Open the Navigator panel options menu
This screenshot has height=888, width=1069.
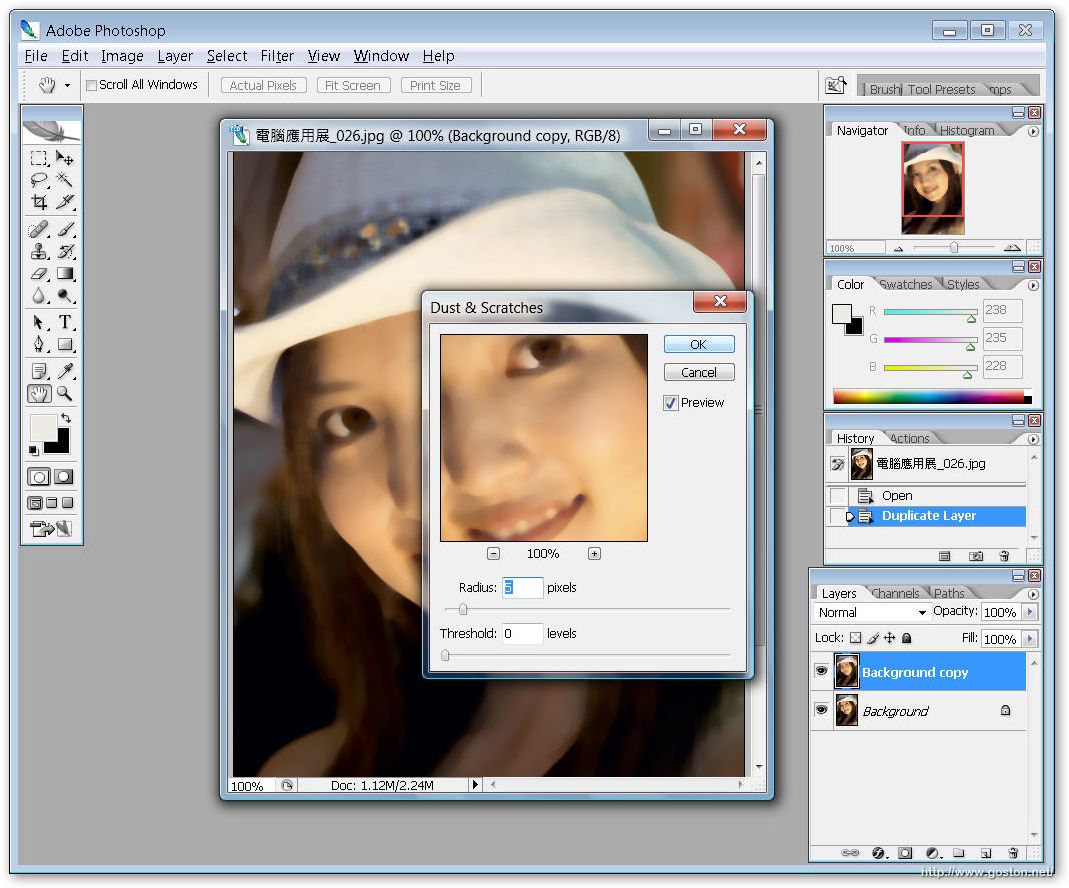(1034, 132)
